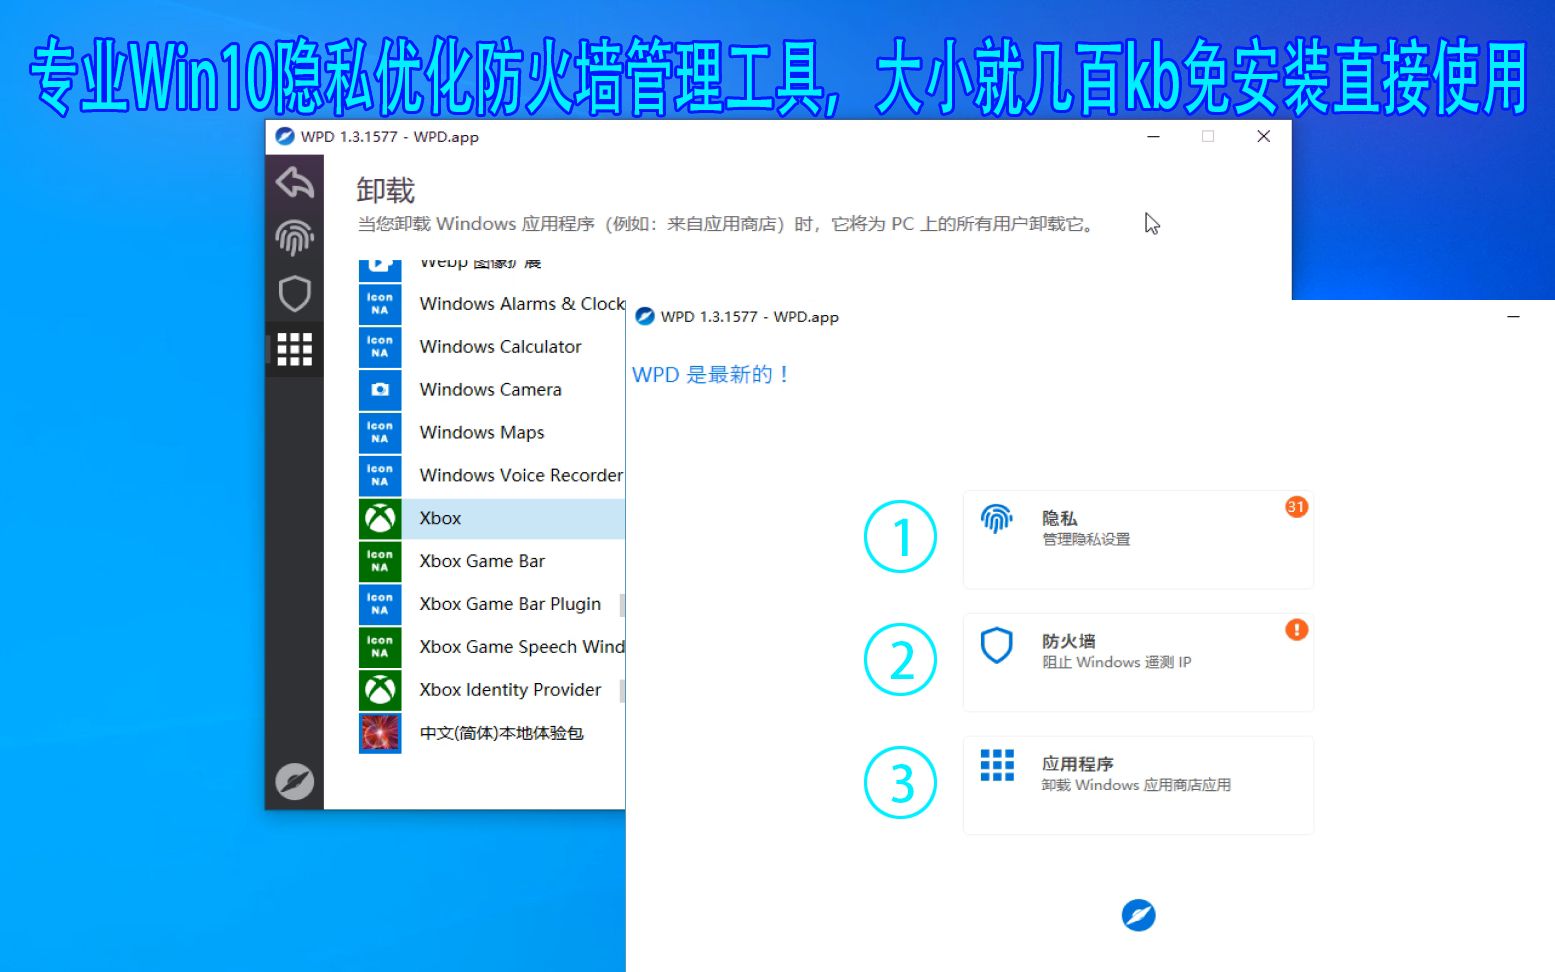Click the Windows Camera icon

click(x=380, y=390)
